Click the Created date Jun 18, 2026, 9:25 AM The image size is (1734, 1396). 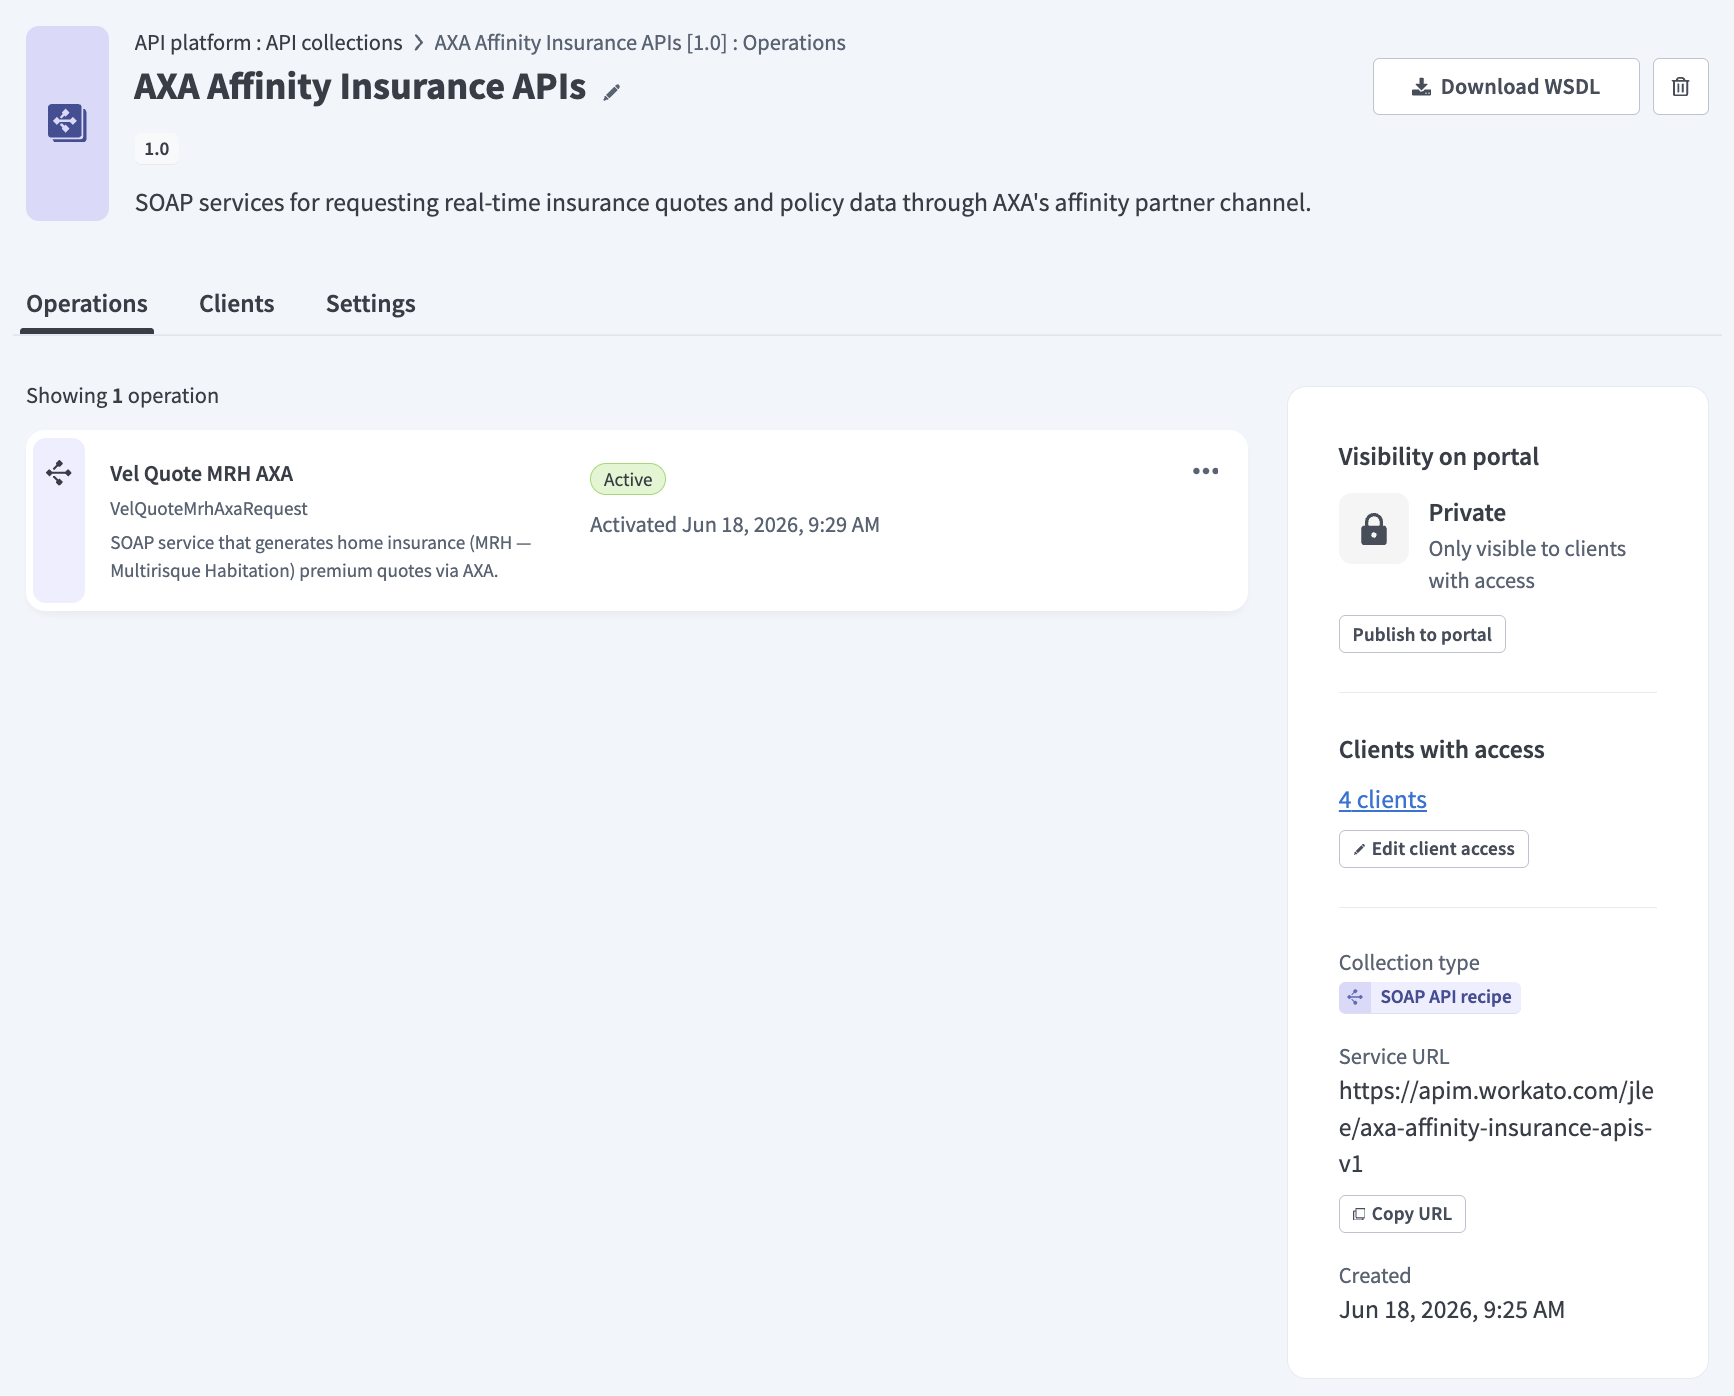1451,1310
